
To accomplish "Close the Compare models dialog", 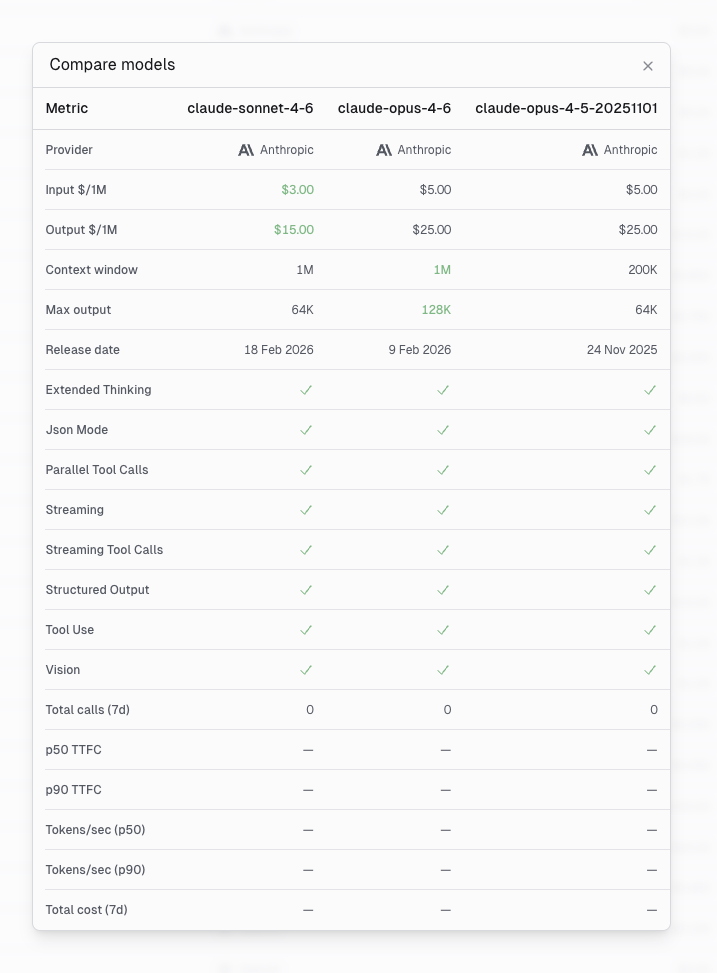I will (647, 66).
